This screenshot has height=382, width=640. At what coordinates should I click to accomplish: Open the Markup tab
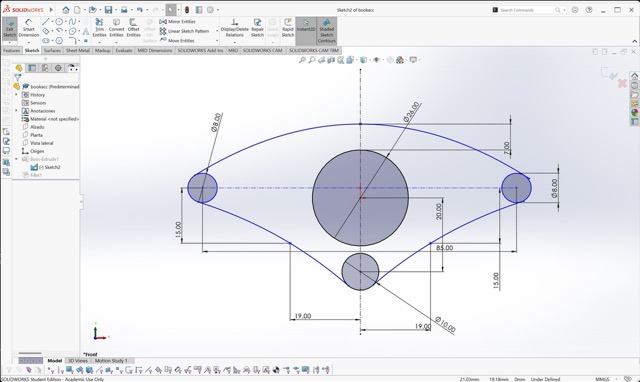(102, 51)
